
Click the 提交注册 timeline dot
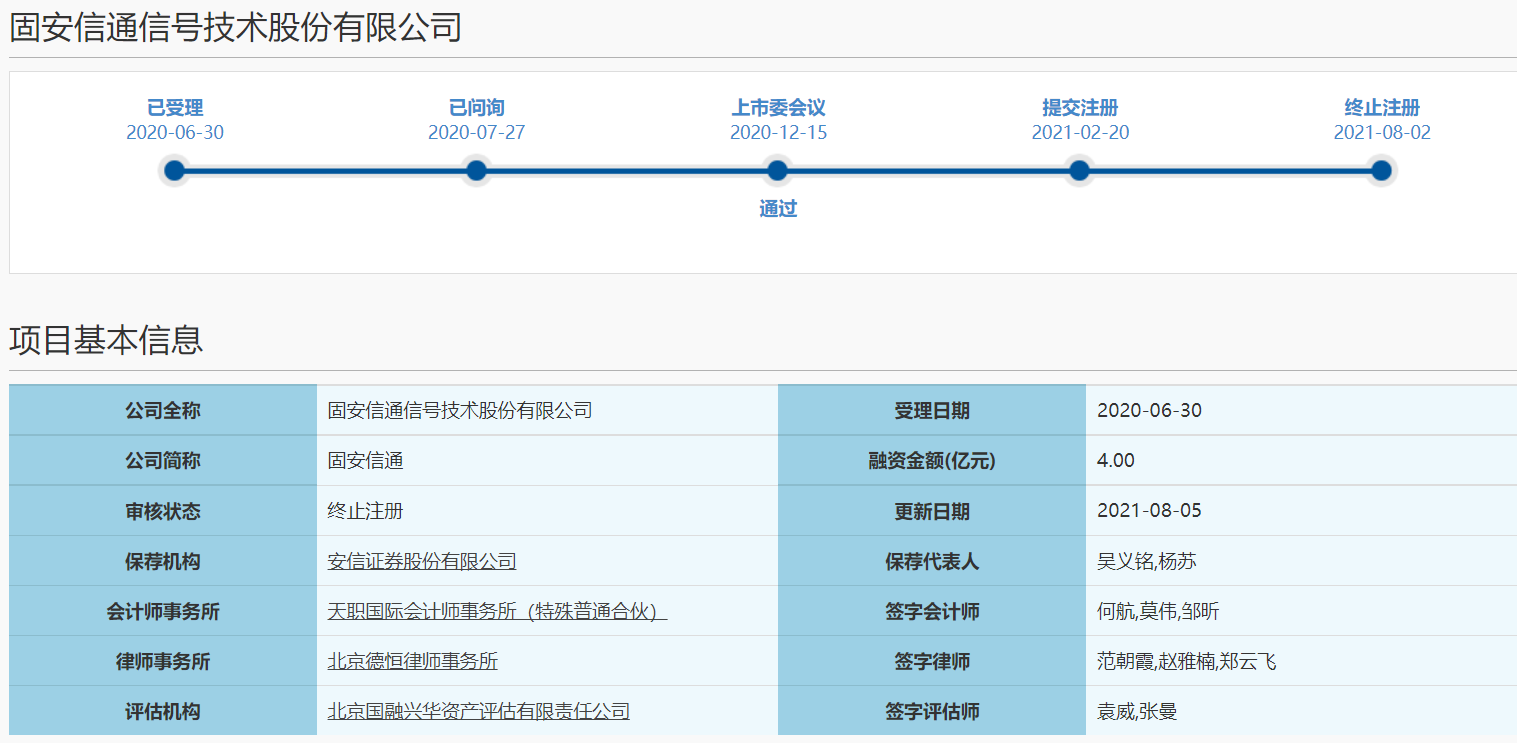[x=1080, y=171]
